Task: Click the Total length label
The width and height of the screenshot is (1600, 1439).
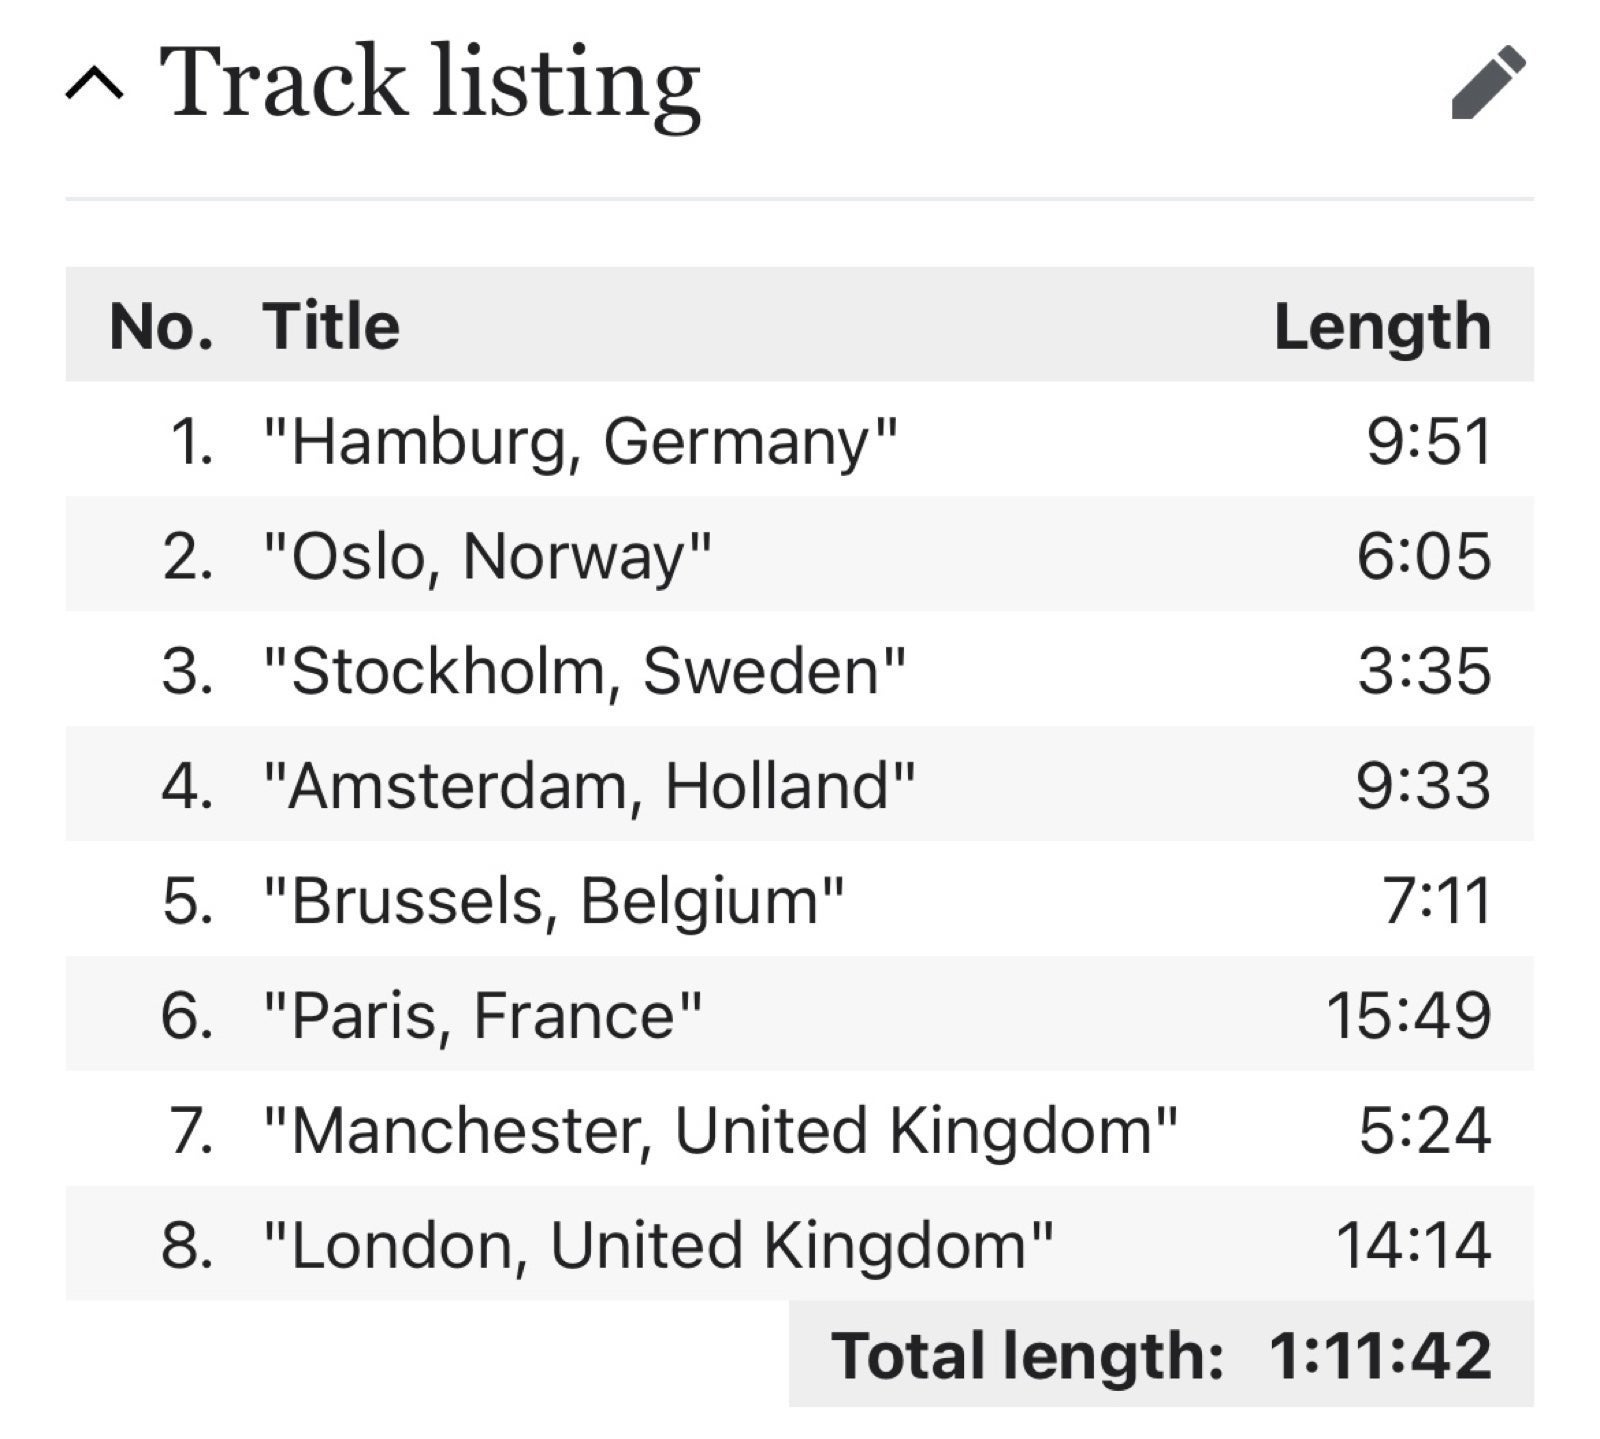Action: point(1027,1356)
